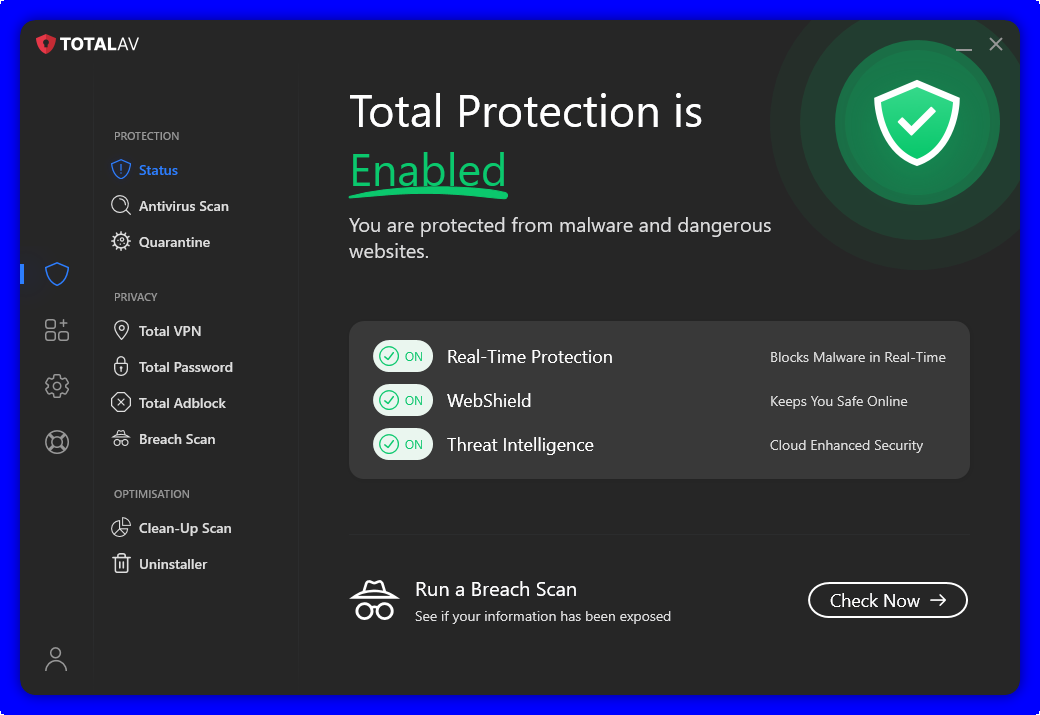
Task: Go to Quarantine
Action: [174, 242]
